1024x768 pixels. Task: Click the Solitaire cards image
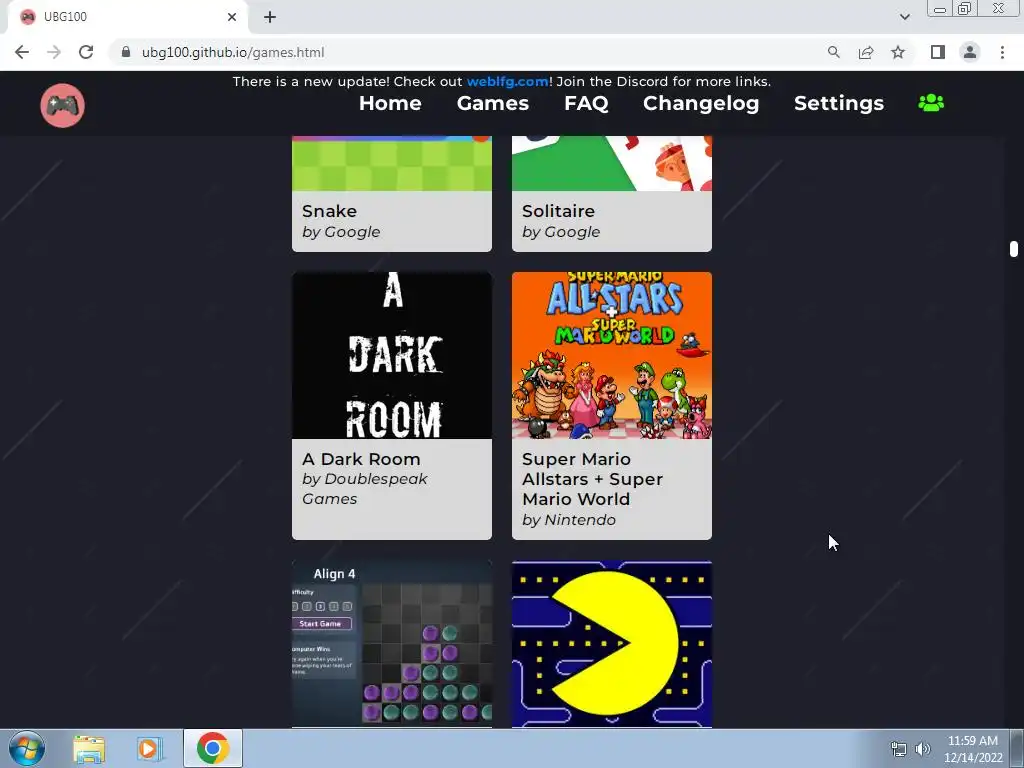(612, 163)
